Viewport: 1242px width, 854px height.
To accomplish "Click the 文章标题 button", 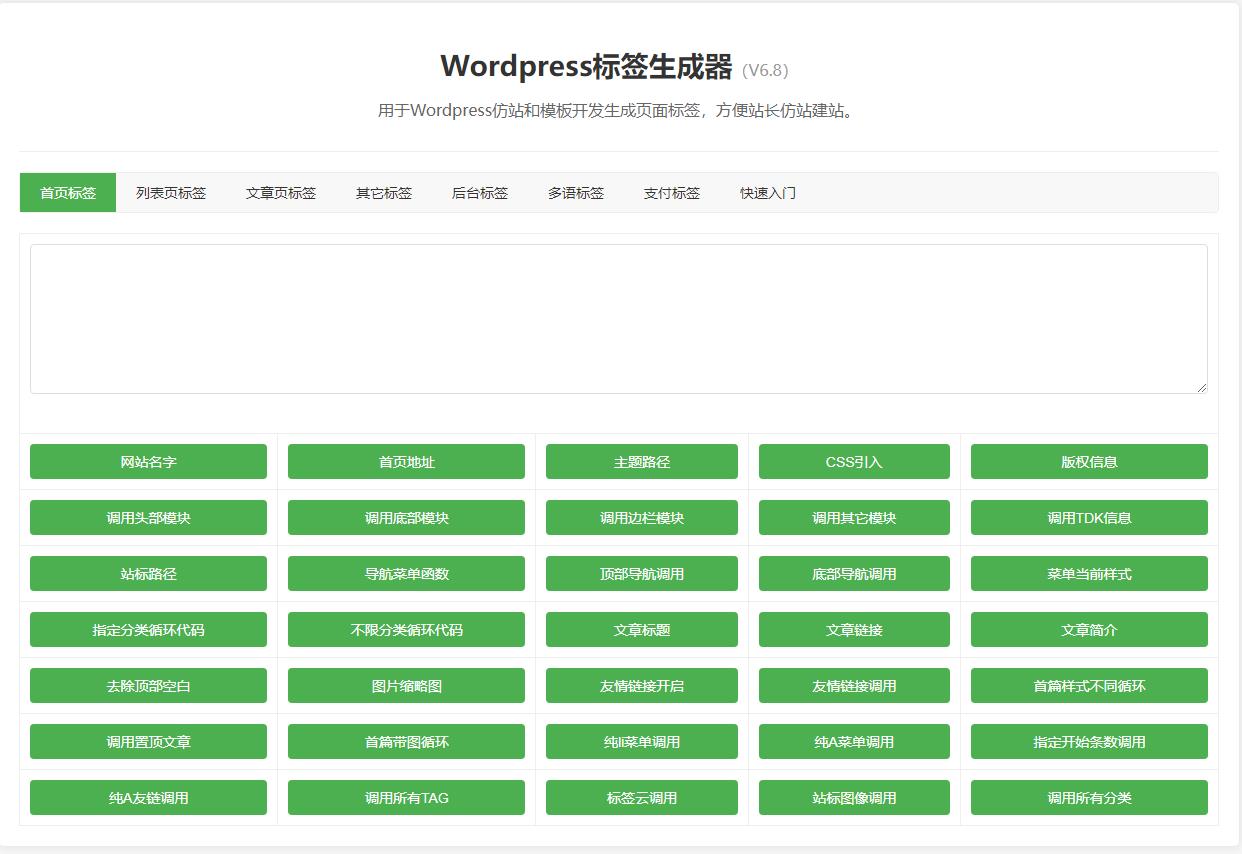I will click(x=641, y=629).
